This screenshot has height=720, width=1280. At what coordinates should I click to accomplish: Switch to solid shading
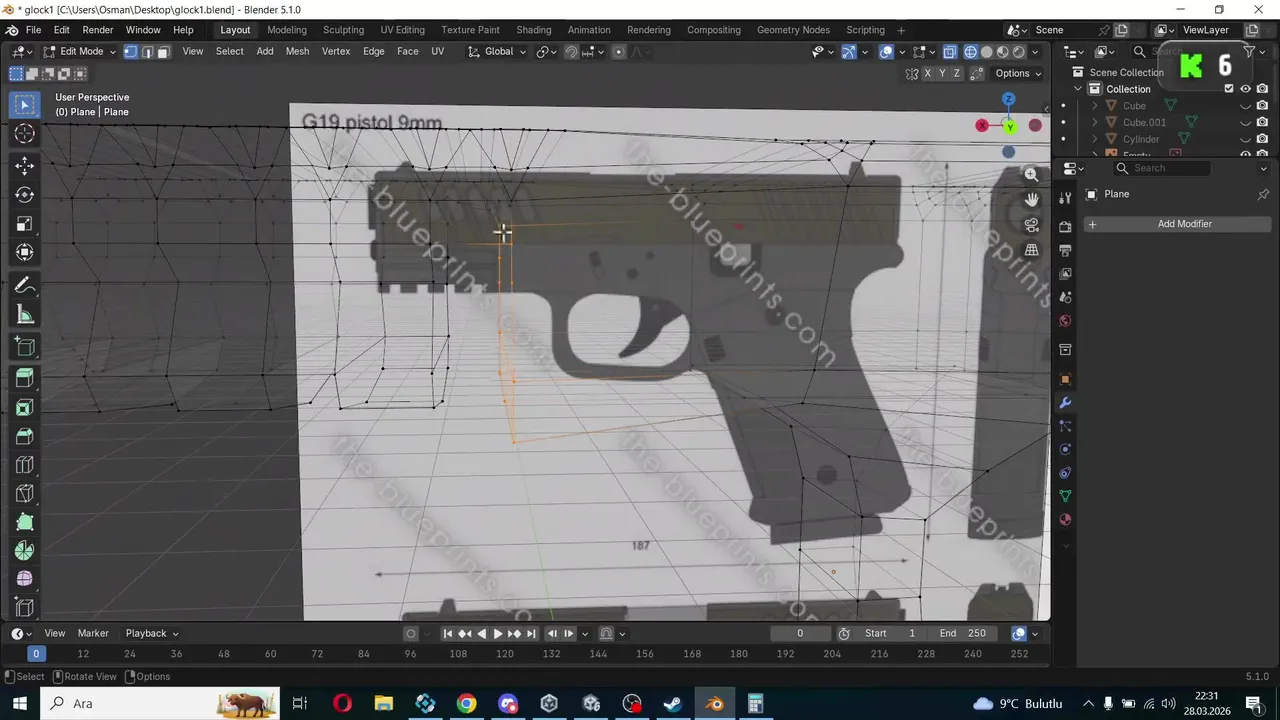point(986,51)
